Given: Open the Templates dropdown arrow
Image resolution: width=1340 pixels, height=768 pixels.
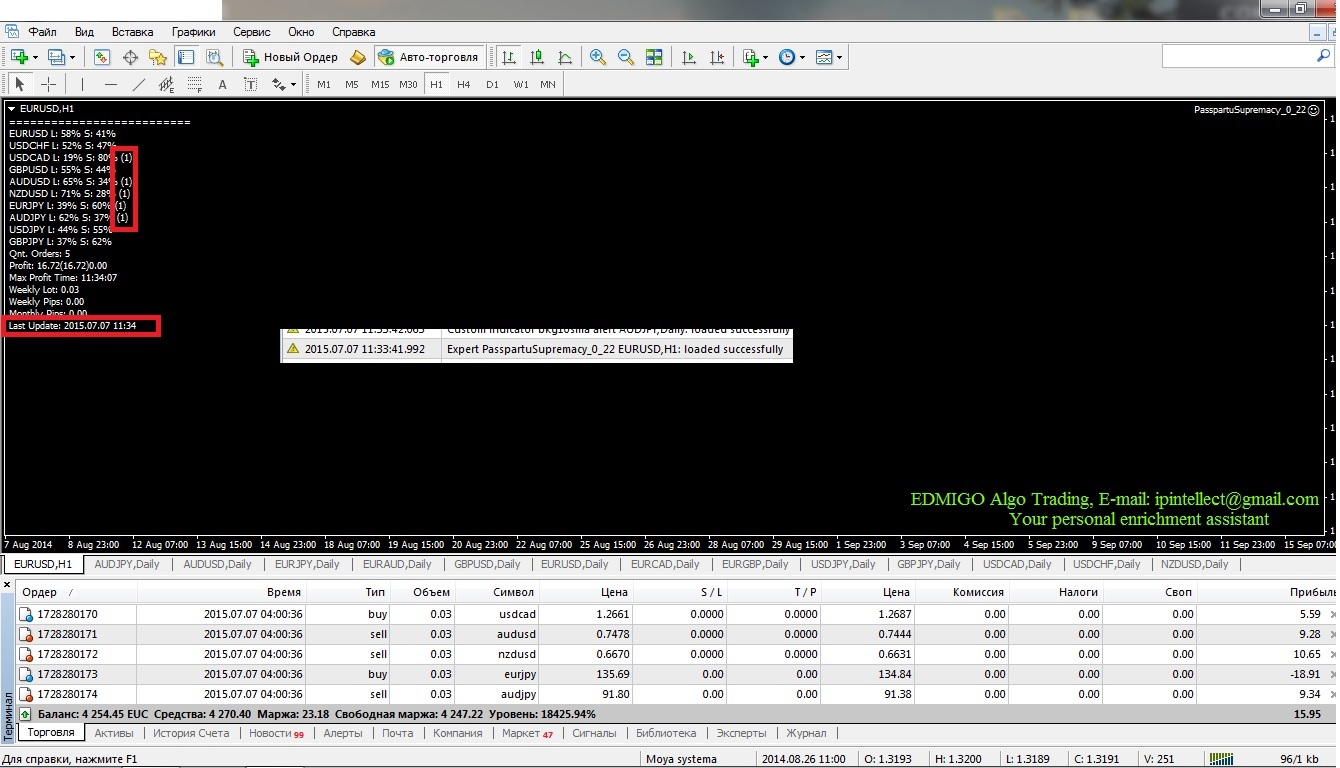Looking at the screenshot, I should tap(840, 57).
